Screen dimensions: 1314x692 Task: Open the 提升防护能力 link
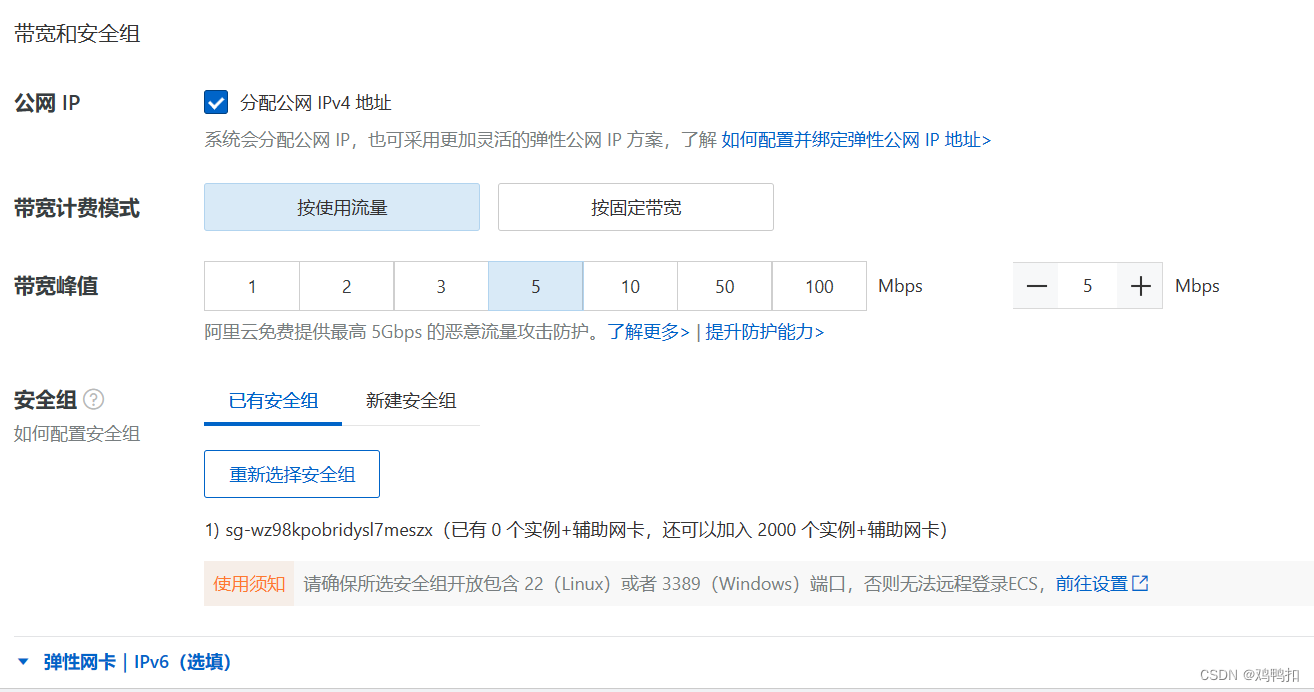pyautogui.click(x=765, y=332)
